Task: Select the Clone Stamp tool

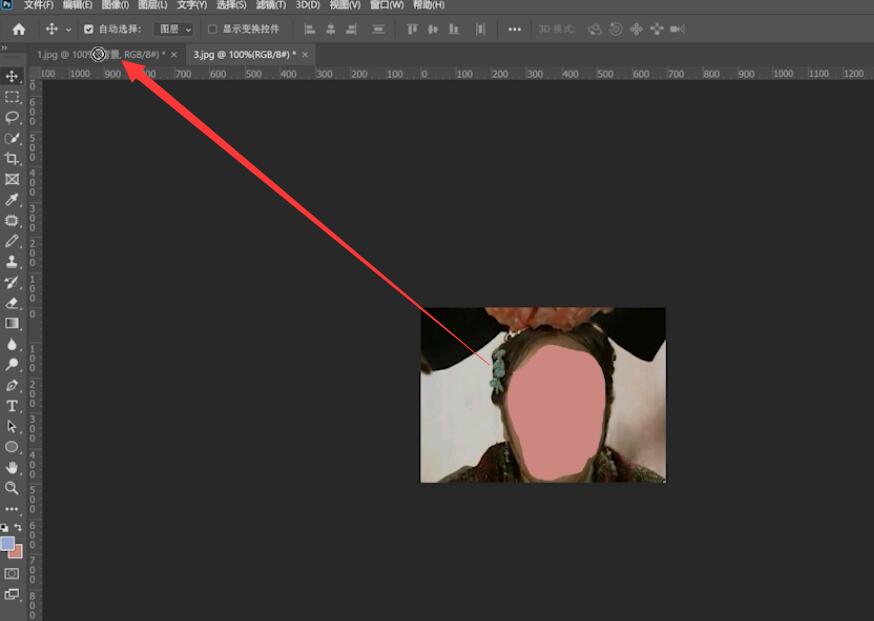Action: click(12, 261)
